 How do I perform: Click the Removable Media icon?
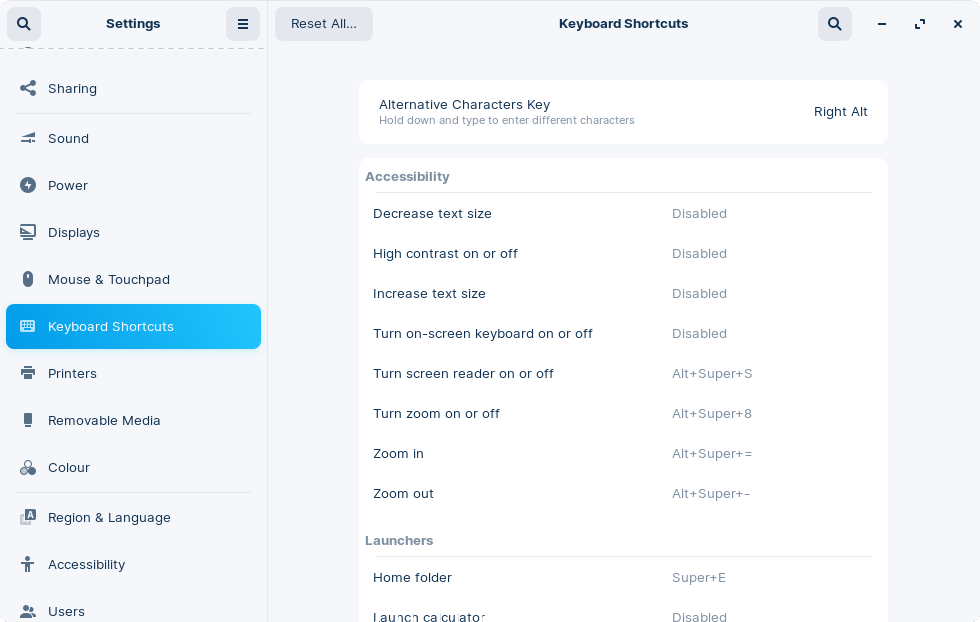[27, 420]
